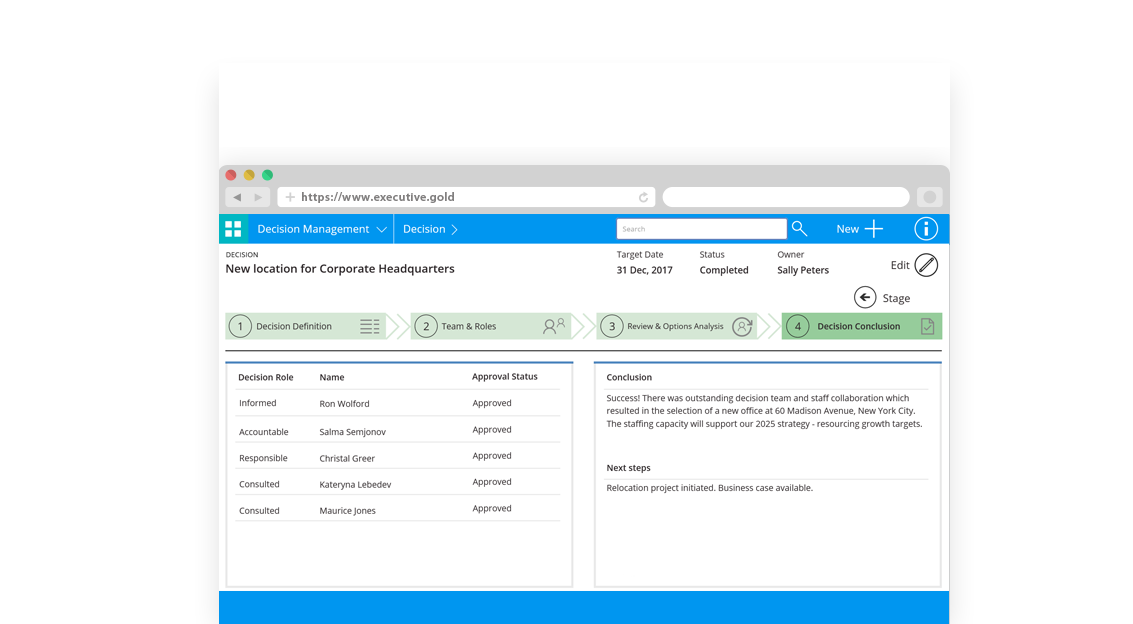The image size is (1133, 624).
Task: Select the Decision Conclusion stage
Action: (x=860, y=326)
